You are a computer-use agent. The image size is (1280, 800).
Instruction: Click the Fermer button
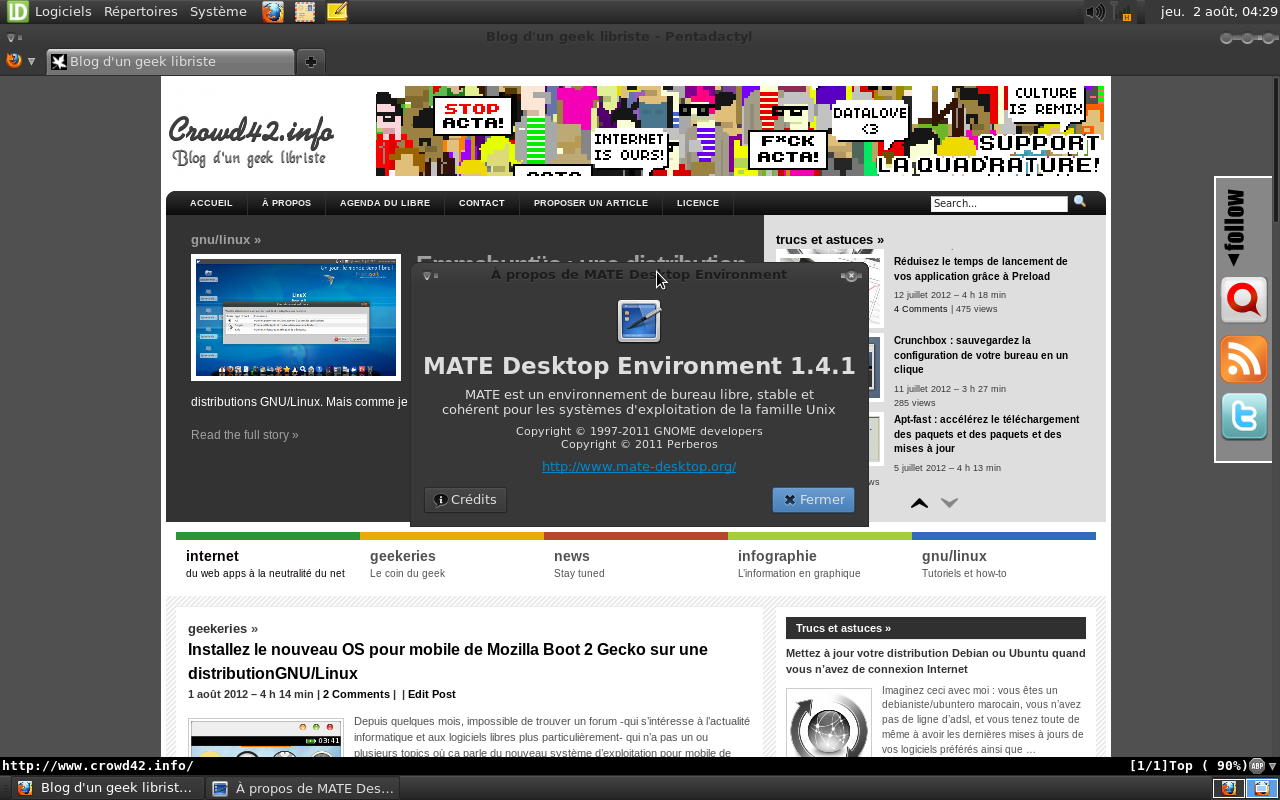pyautogui.click(x=813, y=500)
